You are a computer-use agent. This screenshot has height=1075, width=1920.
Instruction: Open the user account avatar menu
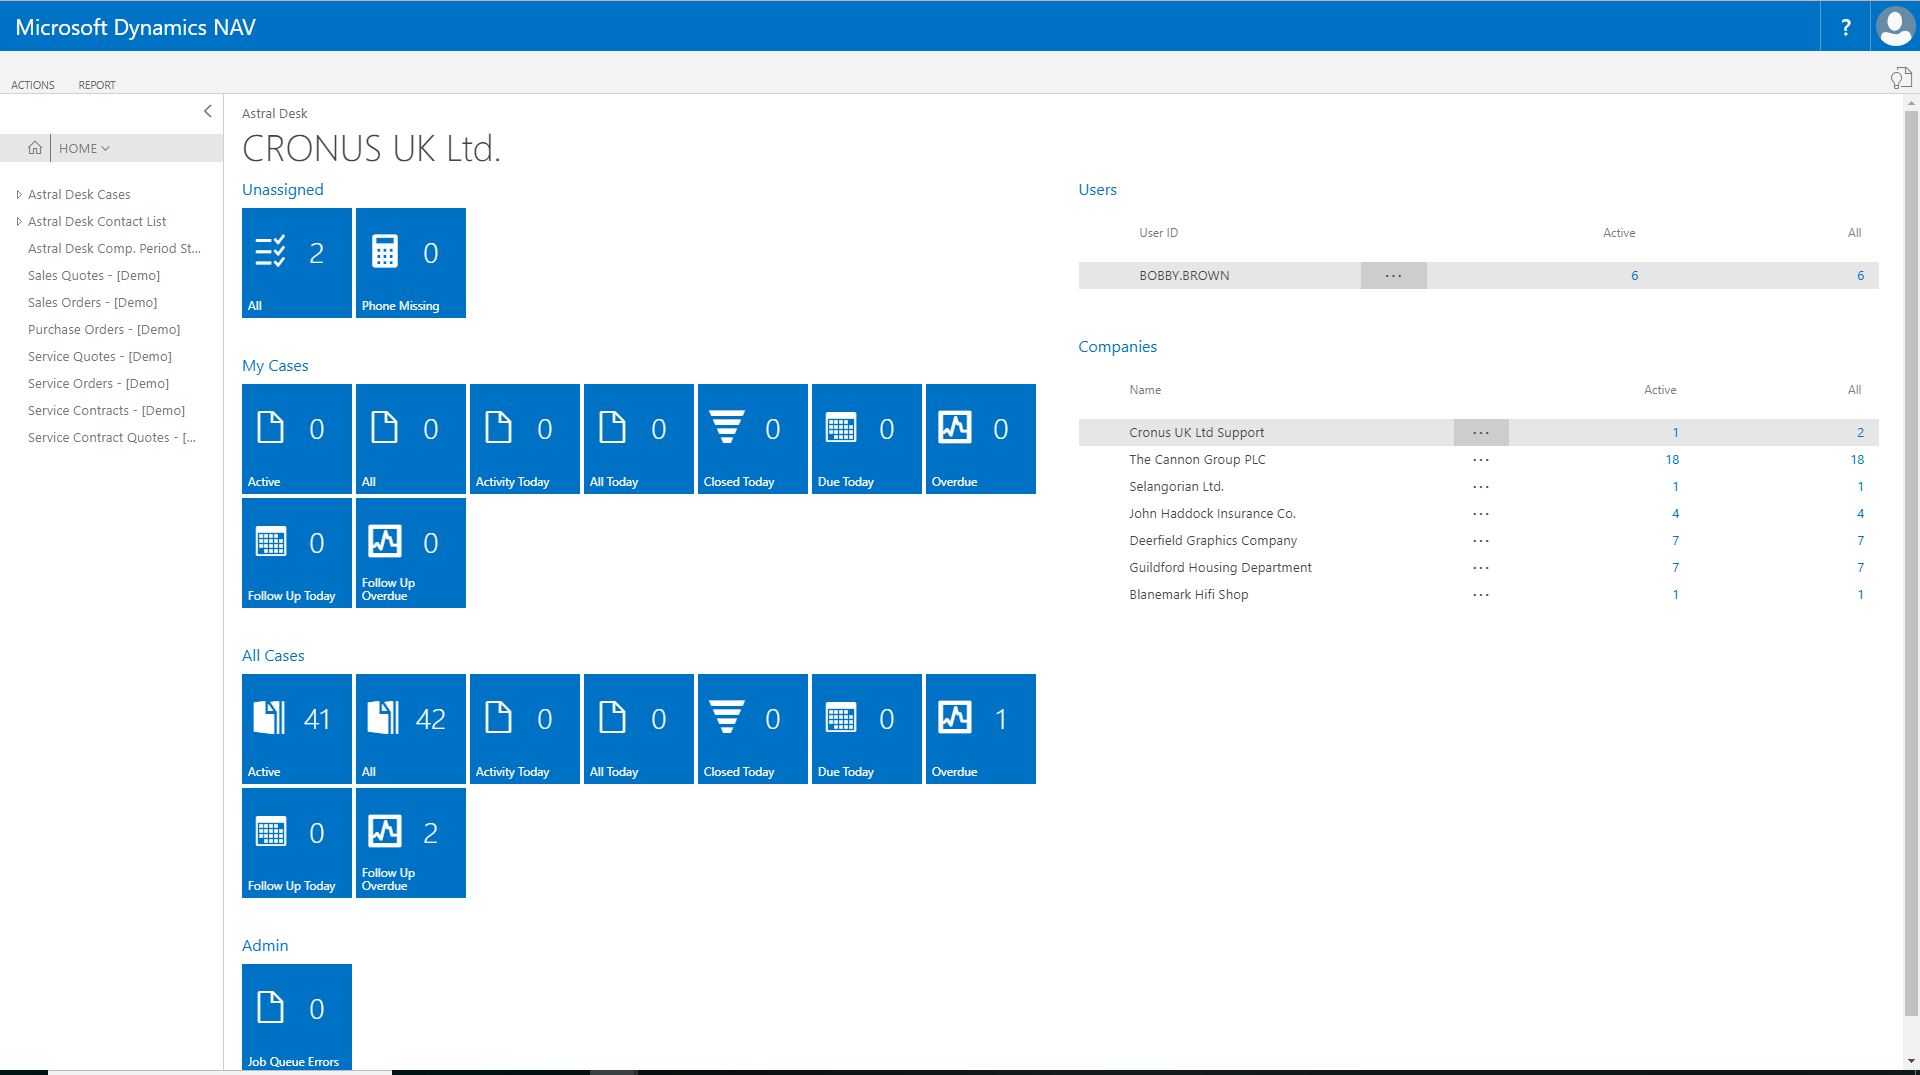pyautogui.click(x=1895, y=26)
